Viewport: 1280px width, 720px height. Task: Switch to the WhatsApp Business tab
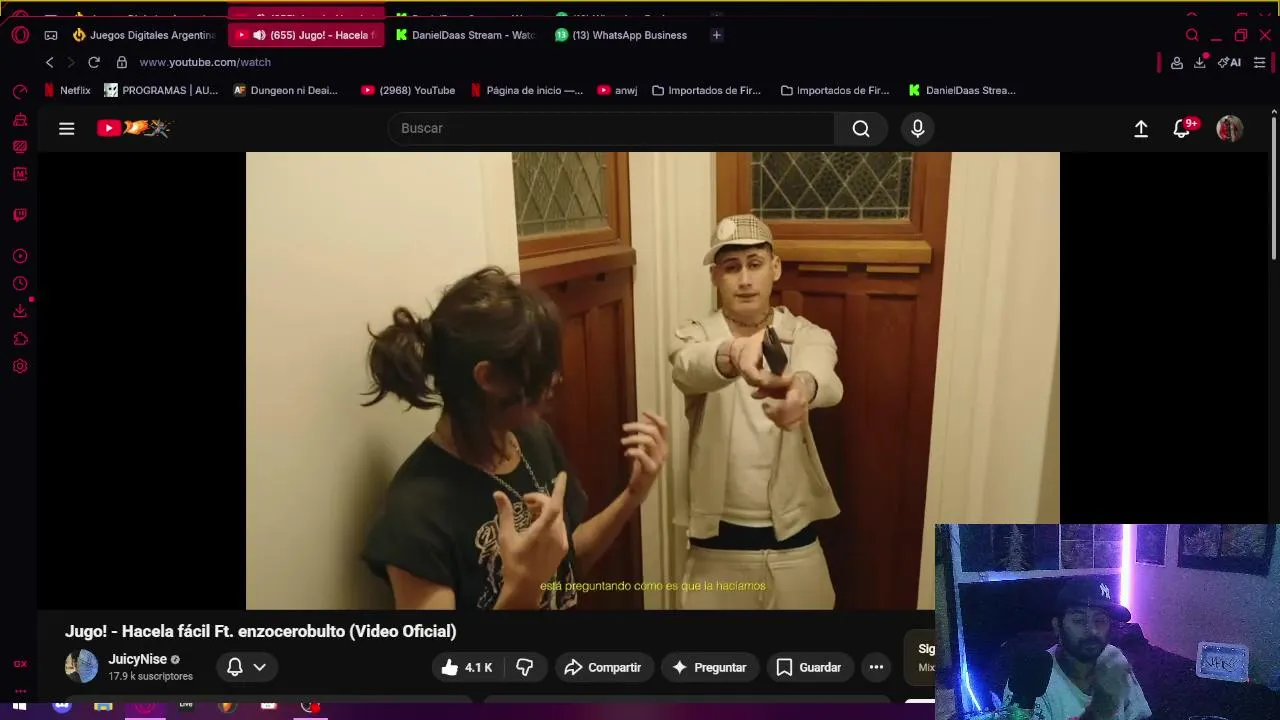622,35
